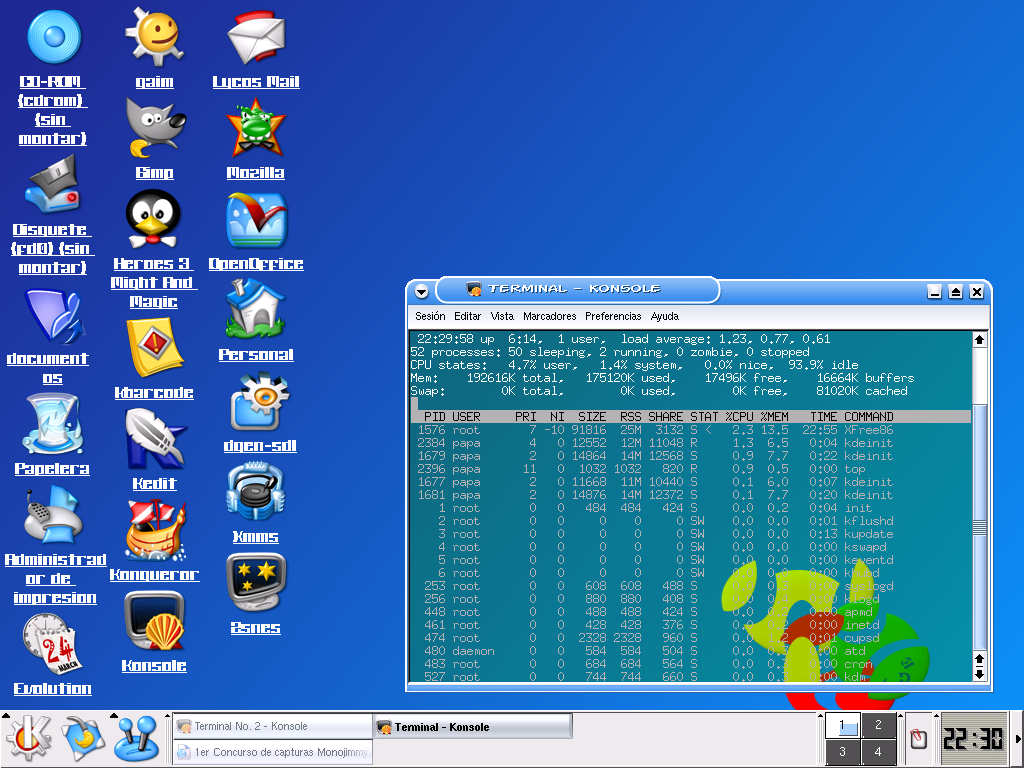Click the scroll-up arrow in Konsole scrollbar
This screenshot has width=1024, height=768.
click(979, 340)
